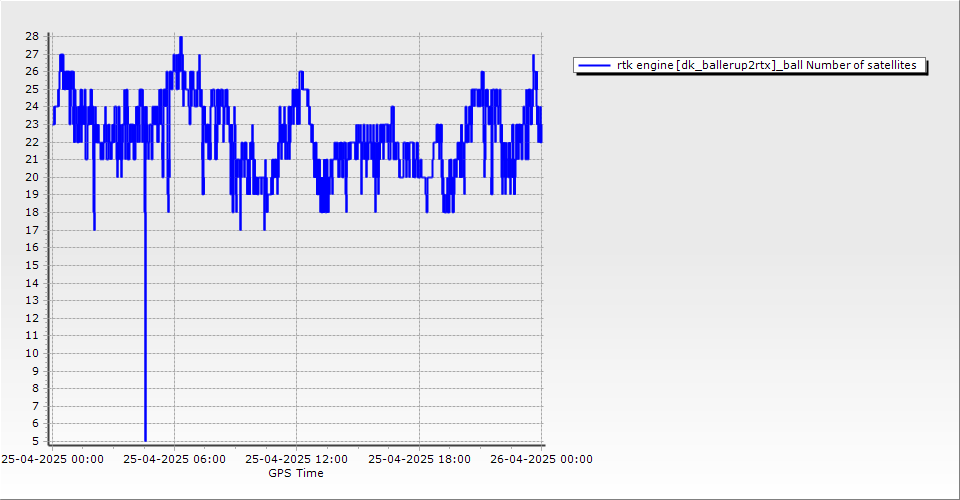Select the y-axis tick label 20
The height and width of the screenshot is (500, 960).
tap(32, 177)
